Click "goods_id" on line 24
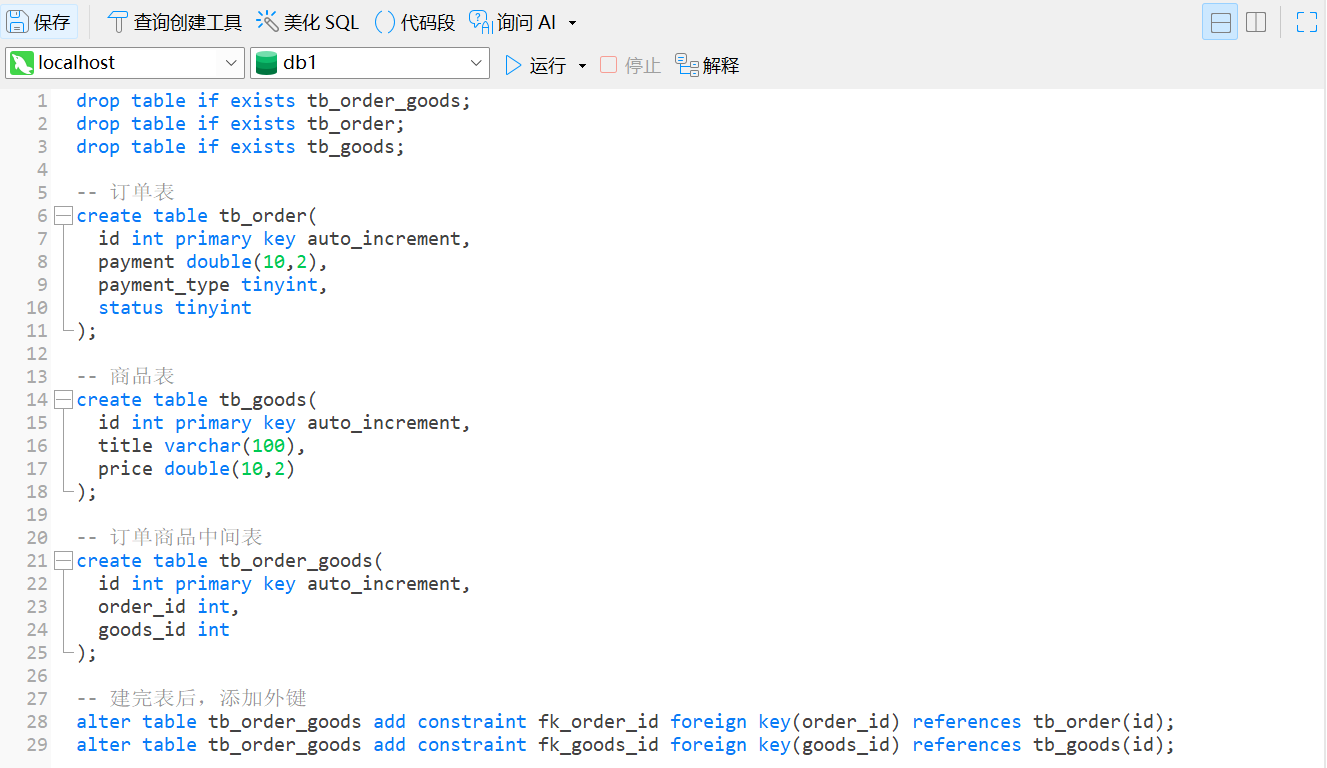Image resolution: width=1327 pixels, height=768 pixels. (142, 630)
